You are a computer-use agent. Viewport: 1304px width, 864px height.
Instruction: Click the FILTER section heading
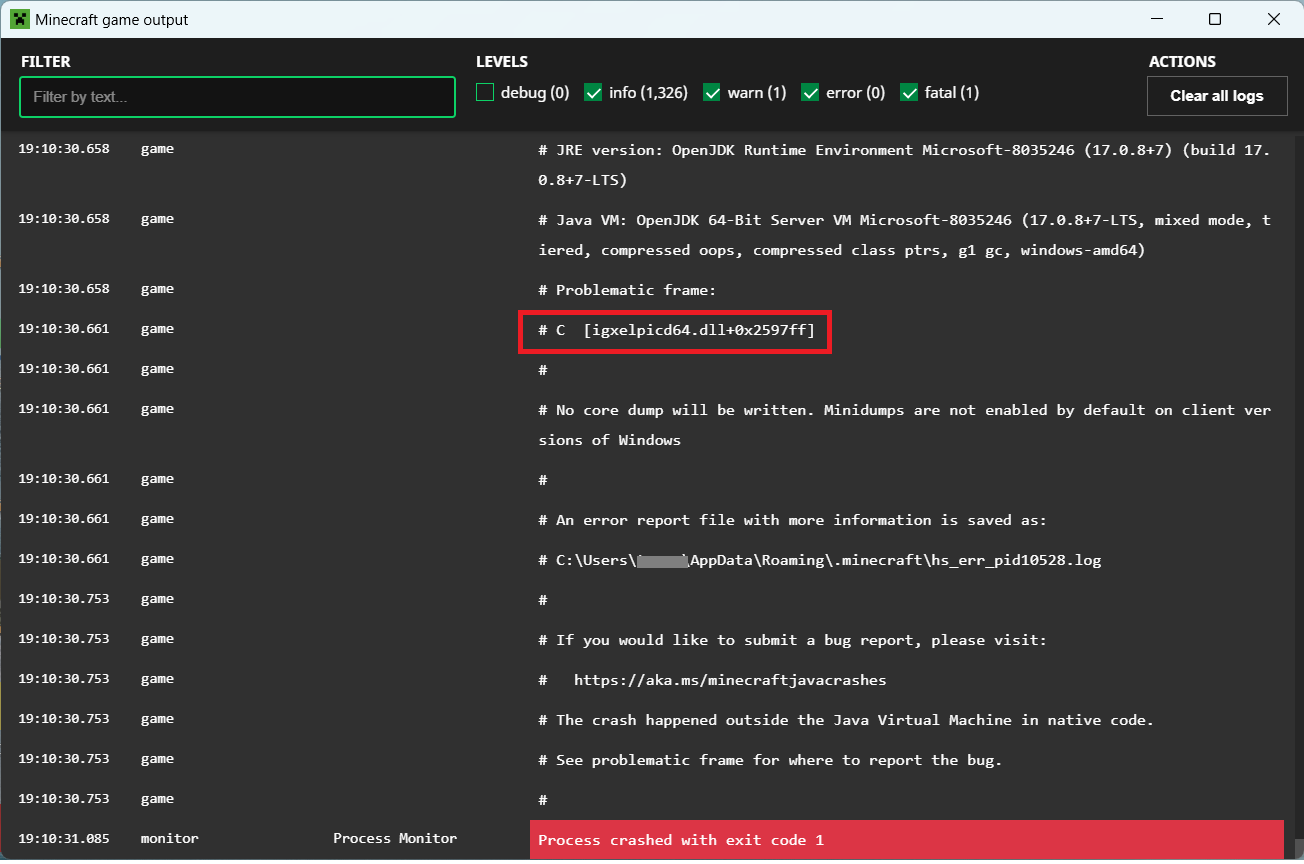coord(45,62)
